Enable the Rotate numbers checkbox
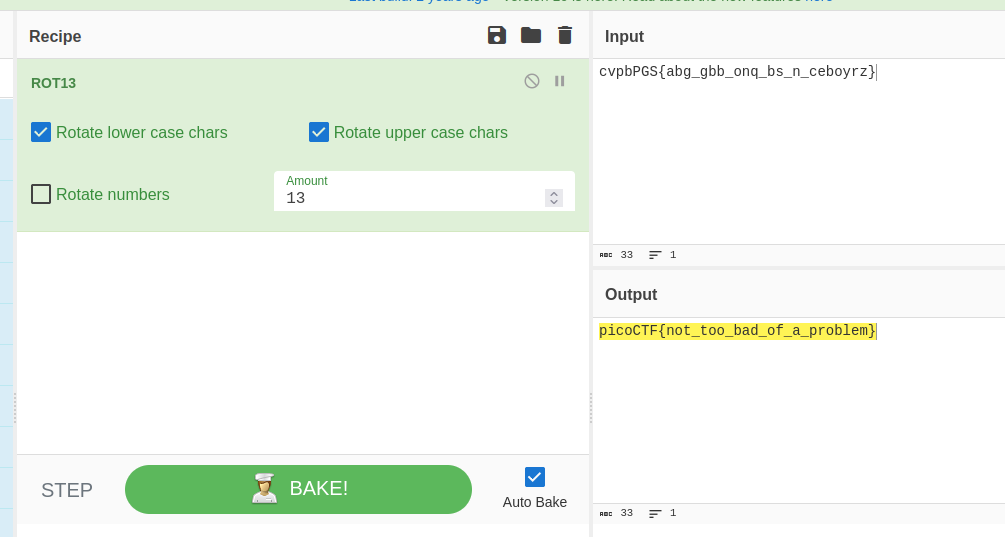Viewport: 1005px width, 537px height. tap(41, 194)
